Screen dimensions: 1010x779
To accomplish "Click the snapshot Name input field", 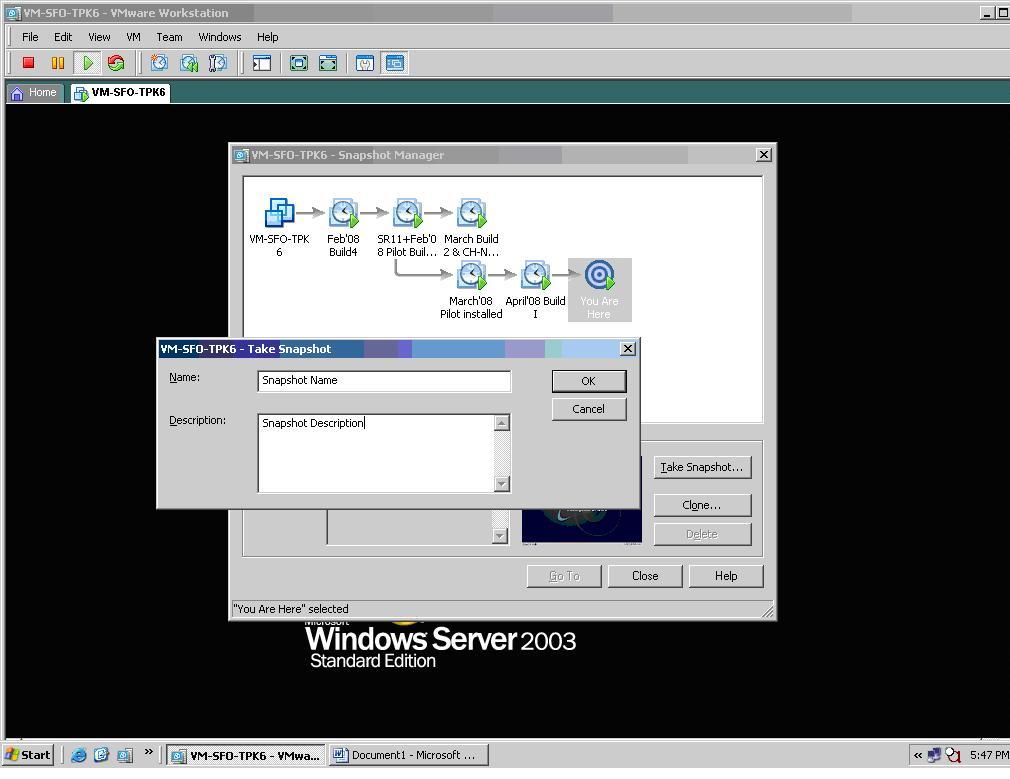I will [x=384, y=381].
